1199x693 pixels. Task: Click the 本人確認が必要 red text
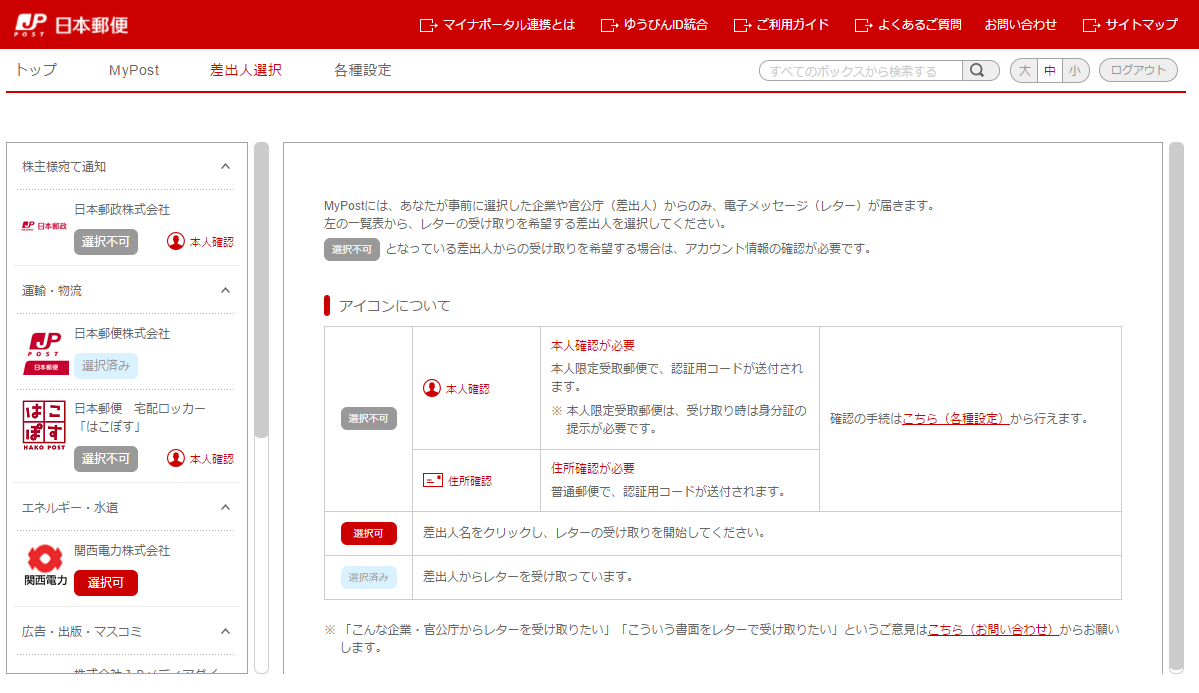click(x=593, y=346)
